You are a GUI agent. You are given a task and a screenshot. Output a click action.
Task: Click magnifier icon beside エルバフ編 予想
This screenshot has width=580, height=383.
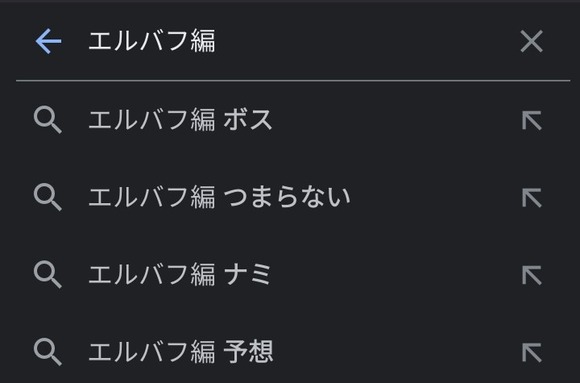tap(48, 352)
